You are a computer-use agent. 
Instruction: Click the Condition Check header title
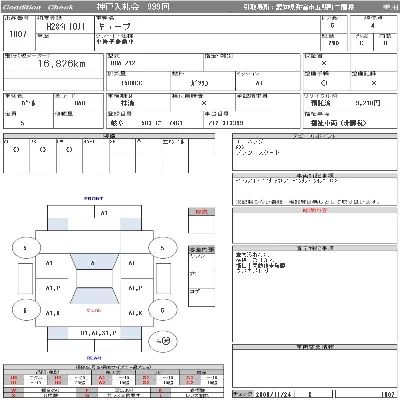[x=38, y=7]
